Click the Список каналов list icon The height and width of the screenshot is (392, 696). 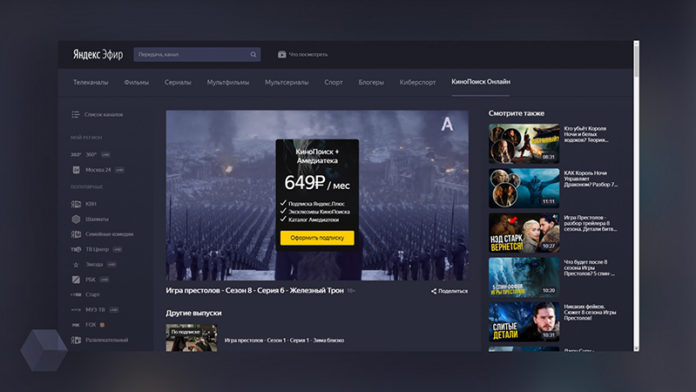click(x=75, y=115)
